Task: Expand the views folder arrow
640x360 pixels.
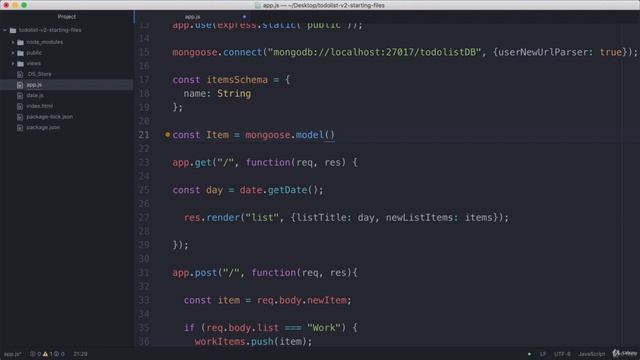Action: tap(13, 63)
